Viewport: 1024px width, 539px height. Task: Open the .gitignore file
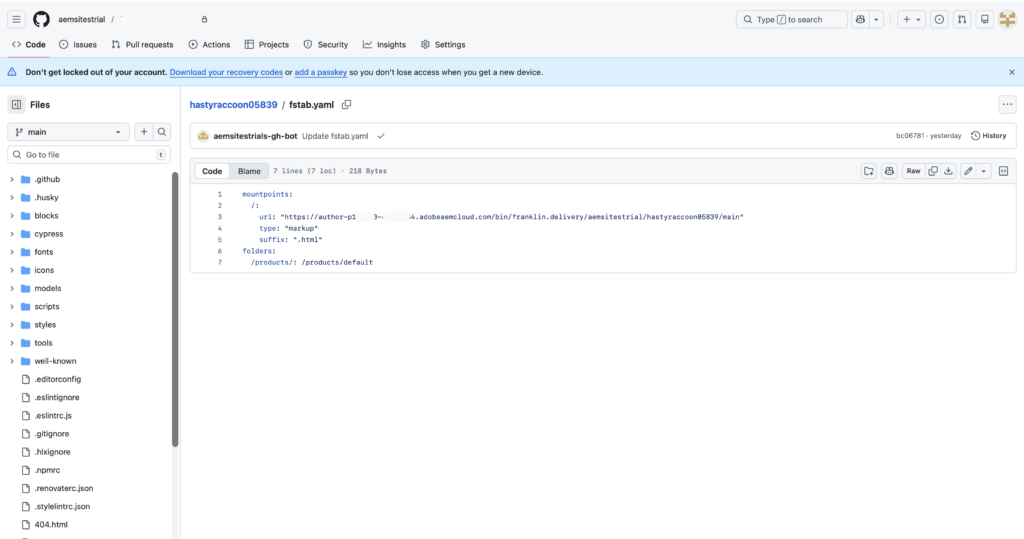tap(52, 434)
